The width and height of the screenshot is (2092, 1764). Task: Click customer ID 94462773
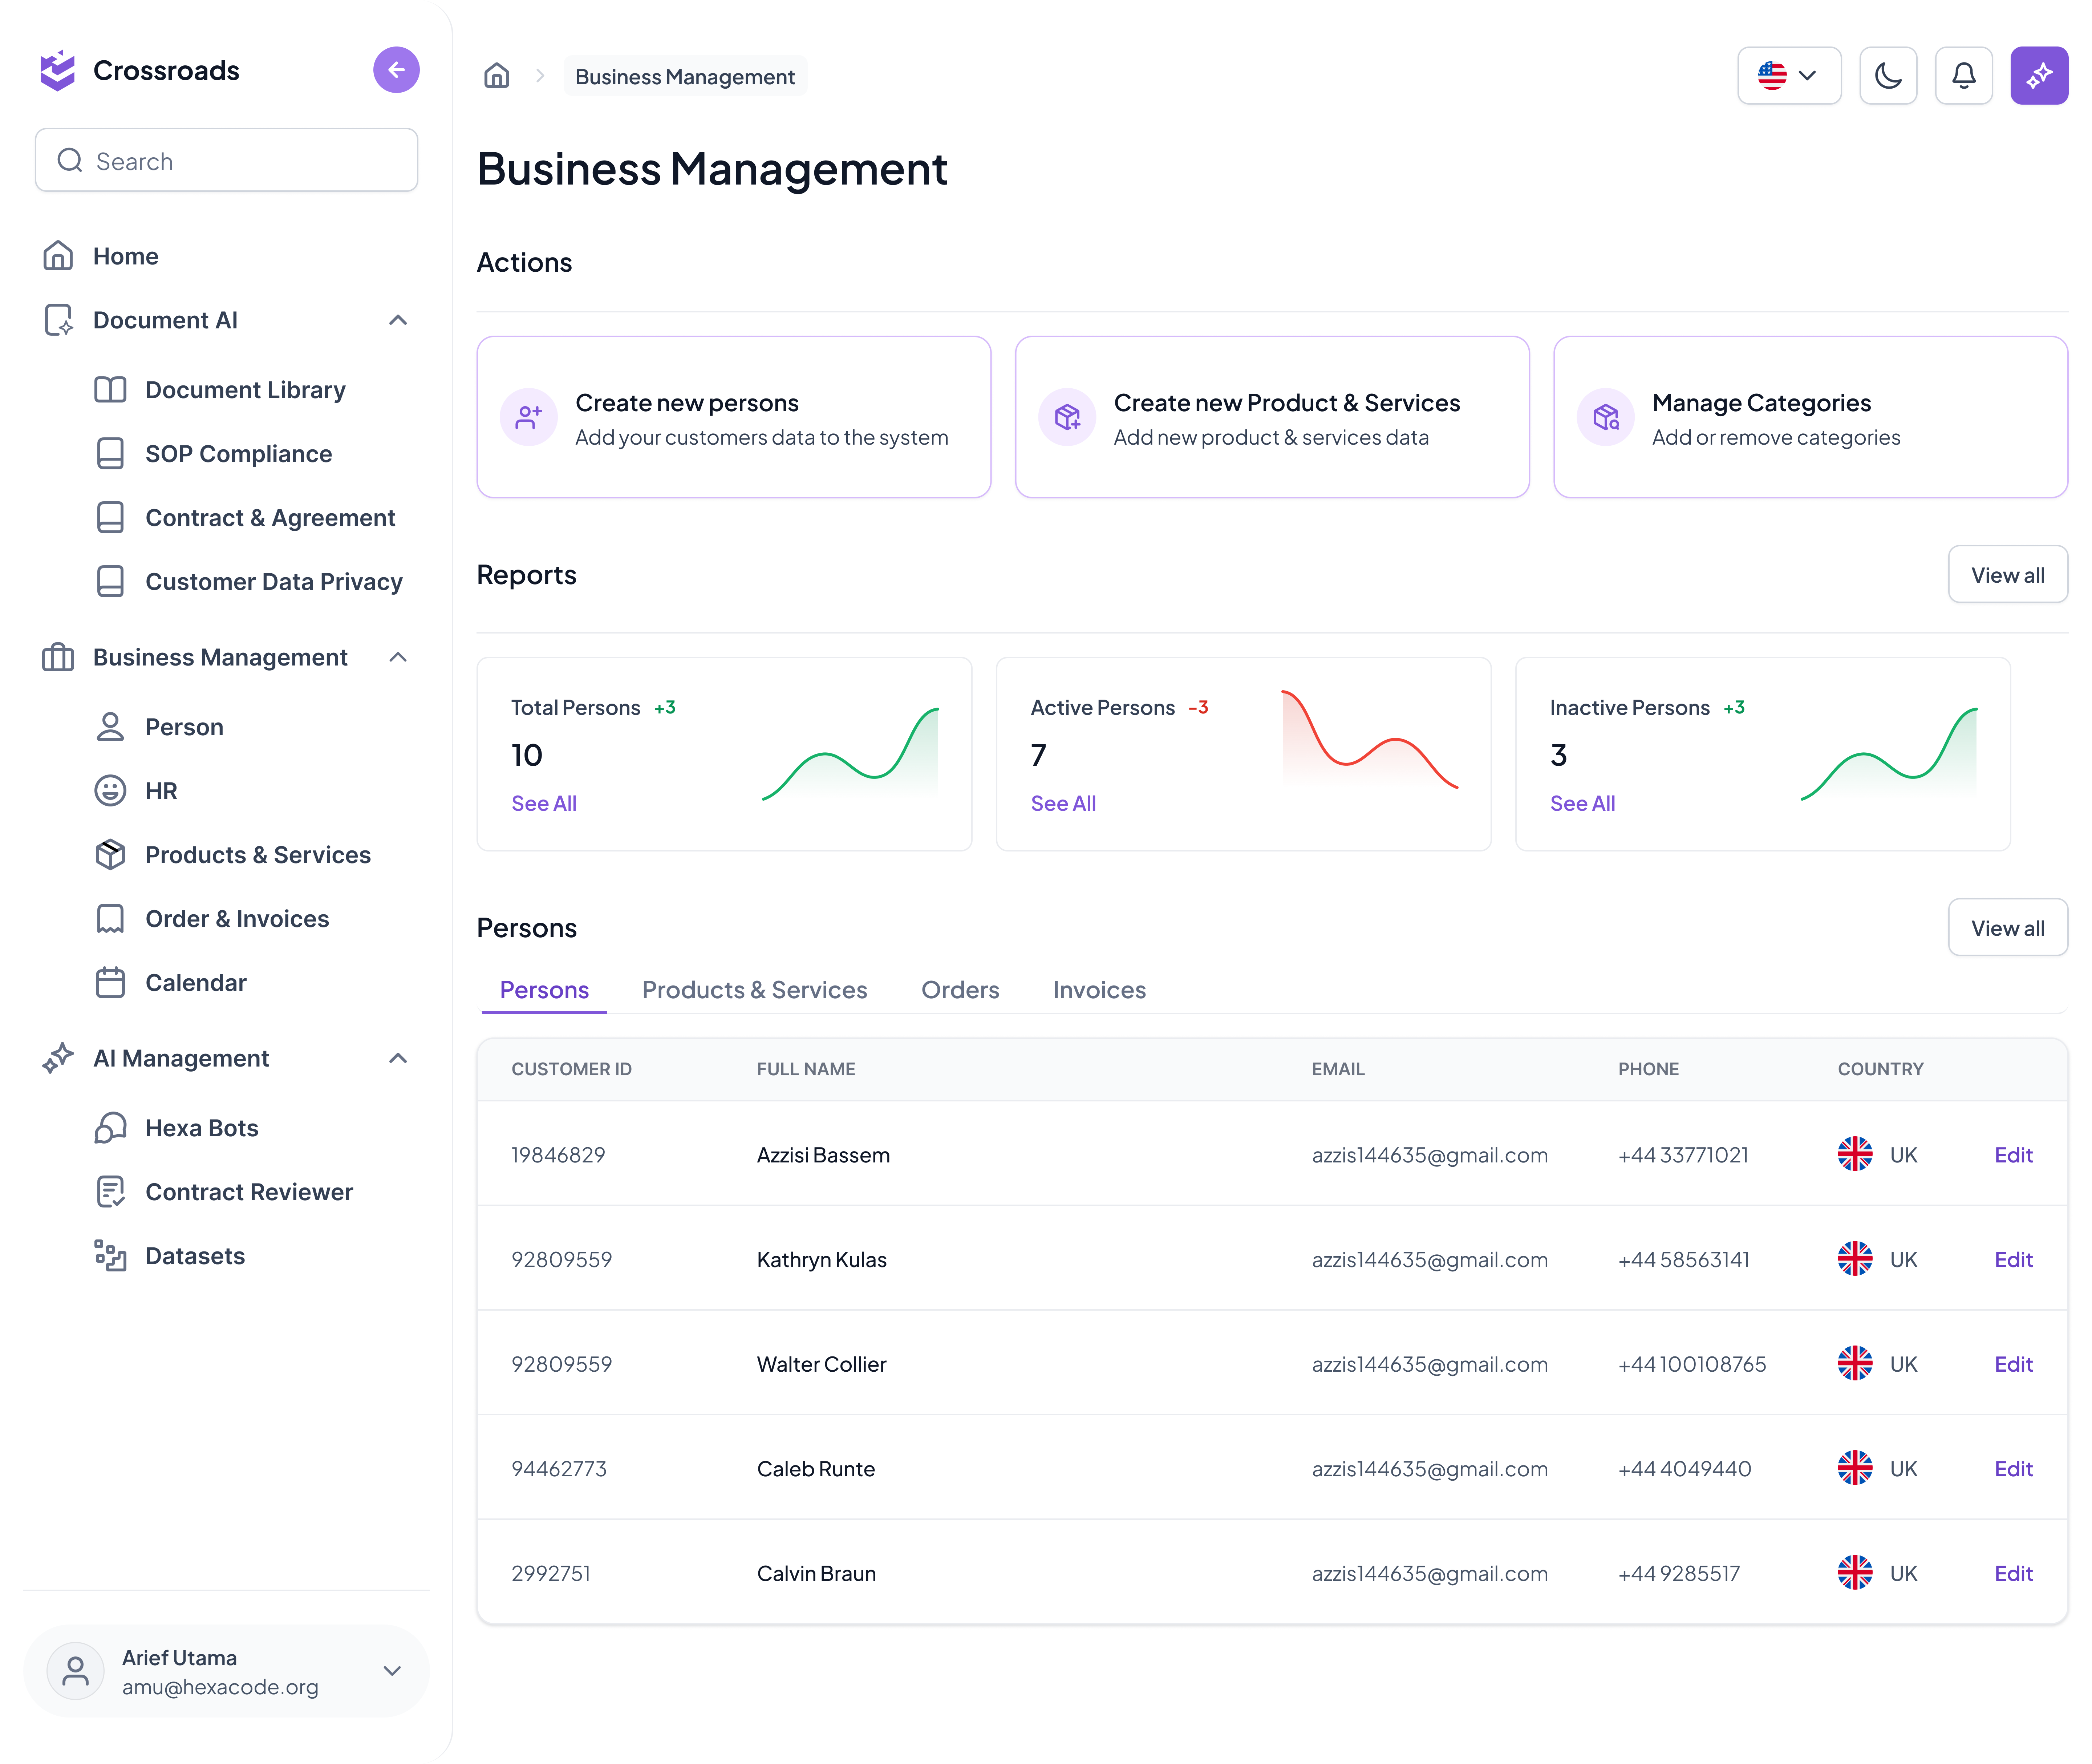[x=559, y=1469]
